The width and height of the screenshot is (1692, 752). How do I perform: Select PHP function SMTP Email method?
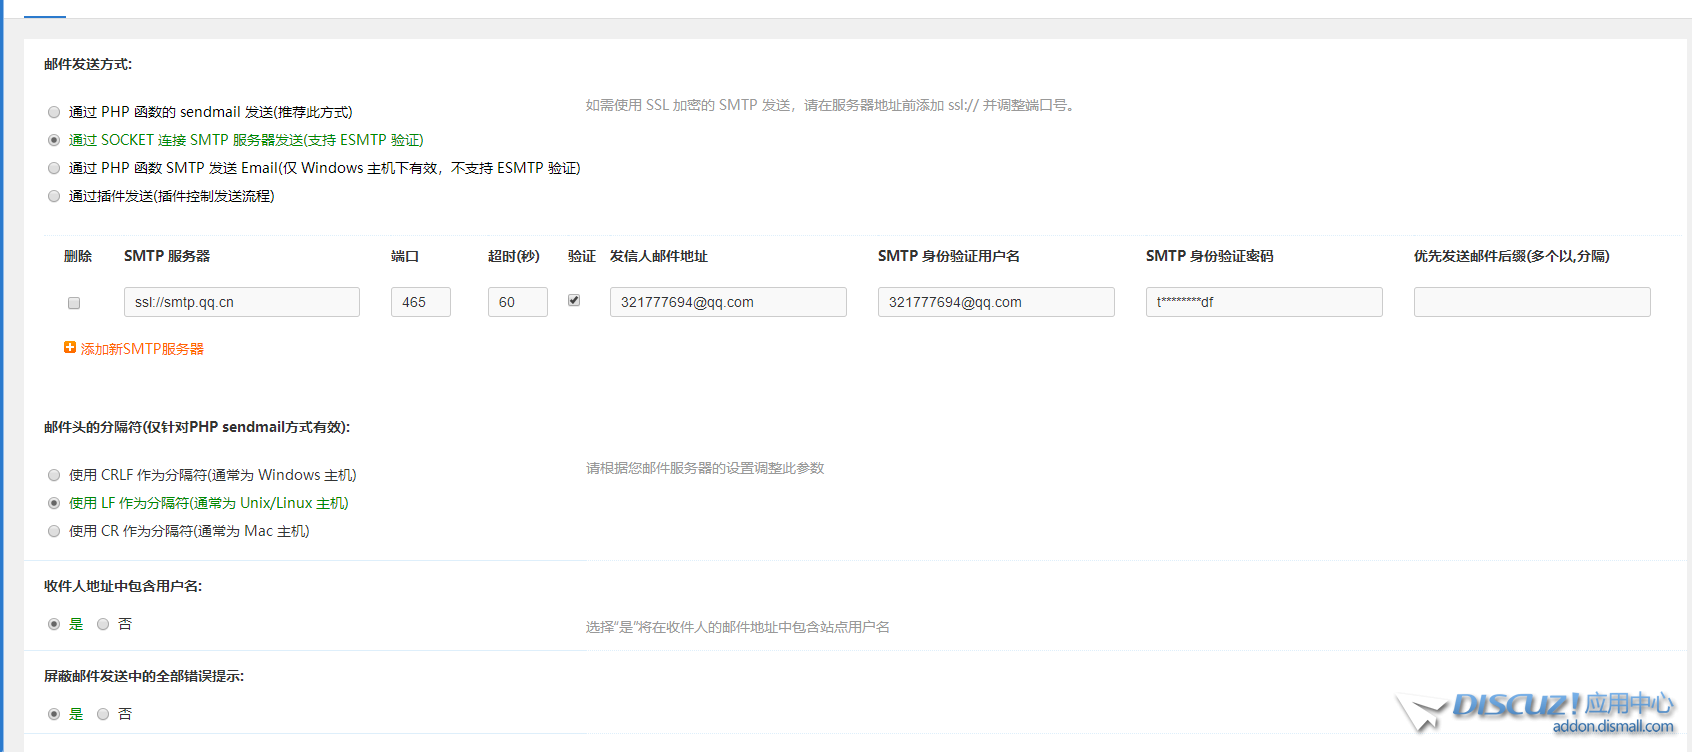coord(54,168)
